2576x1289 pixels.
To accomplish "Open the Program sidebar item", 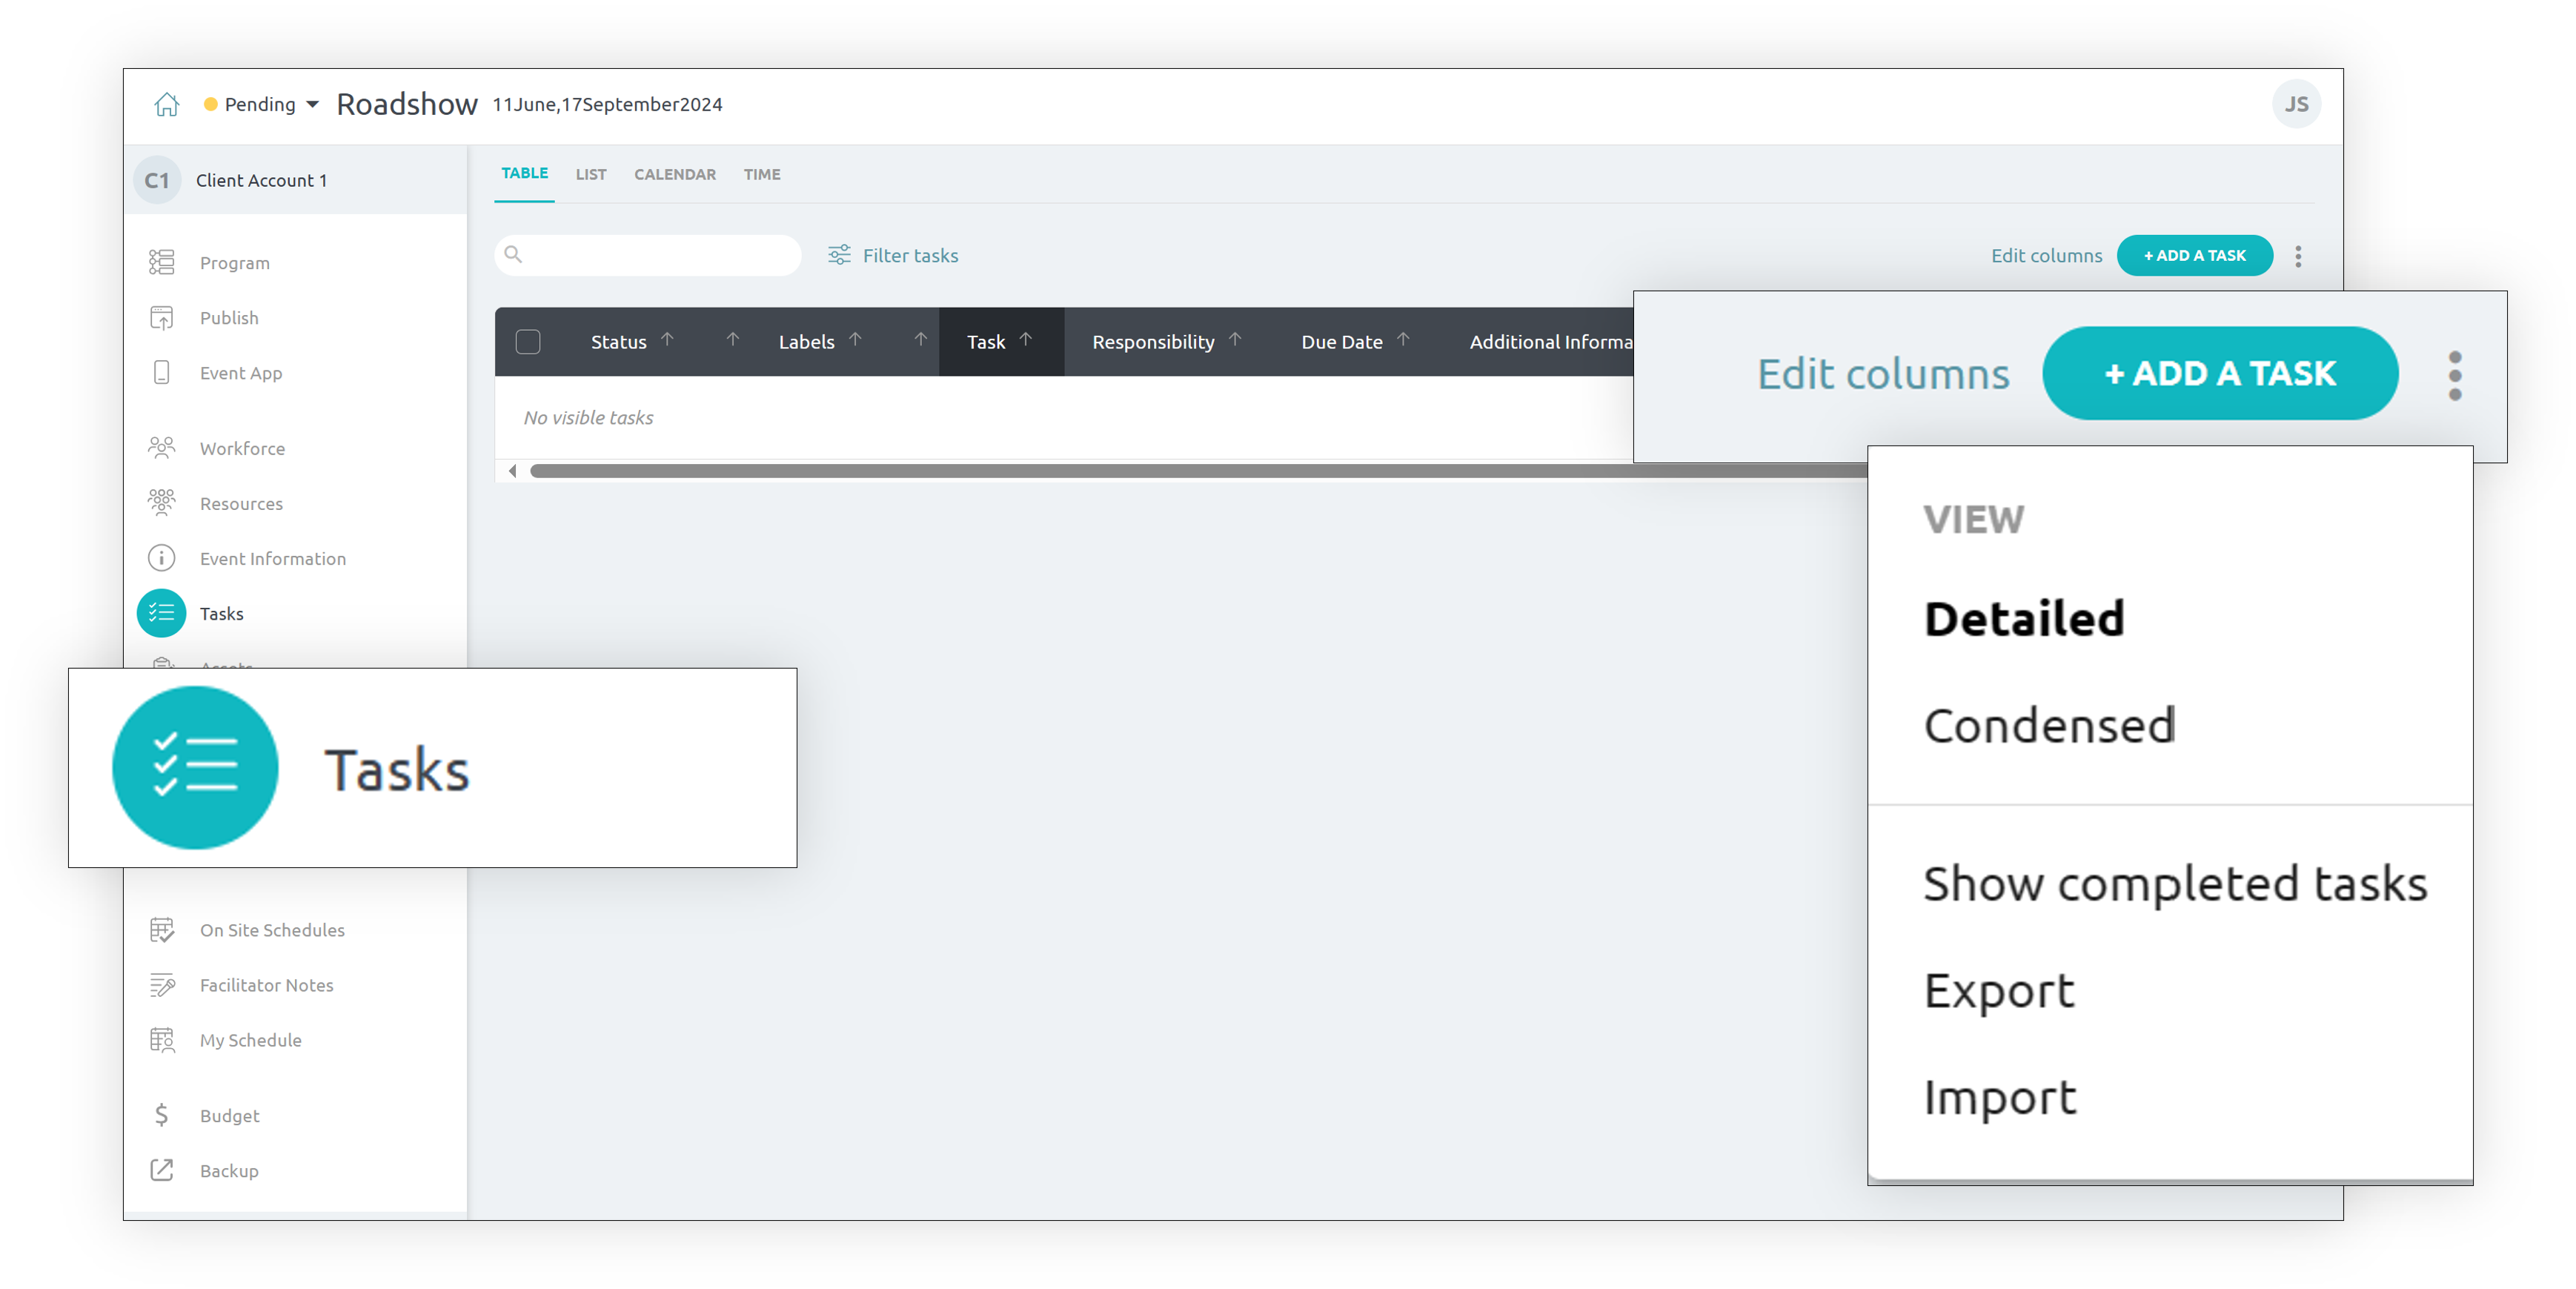I will (x=234, y=263).
